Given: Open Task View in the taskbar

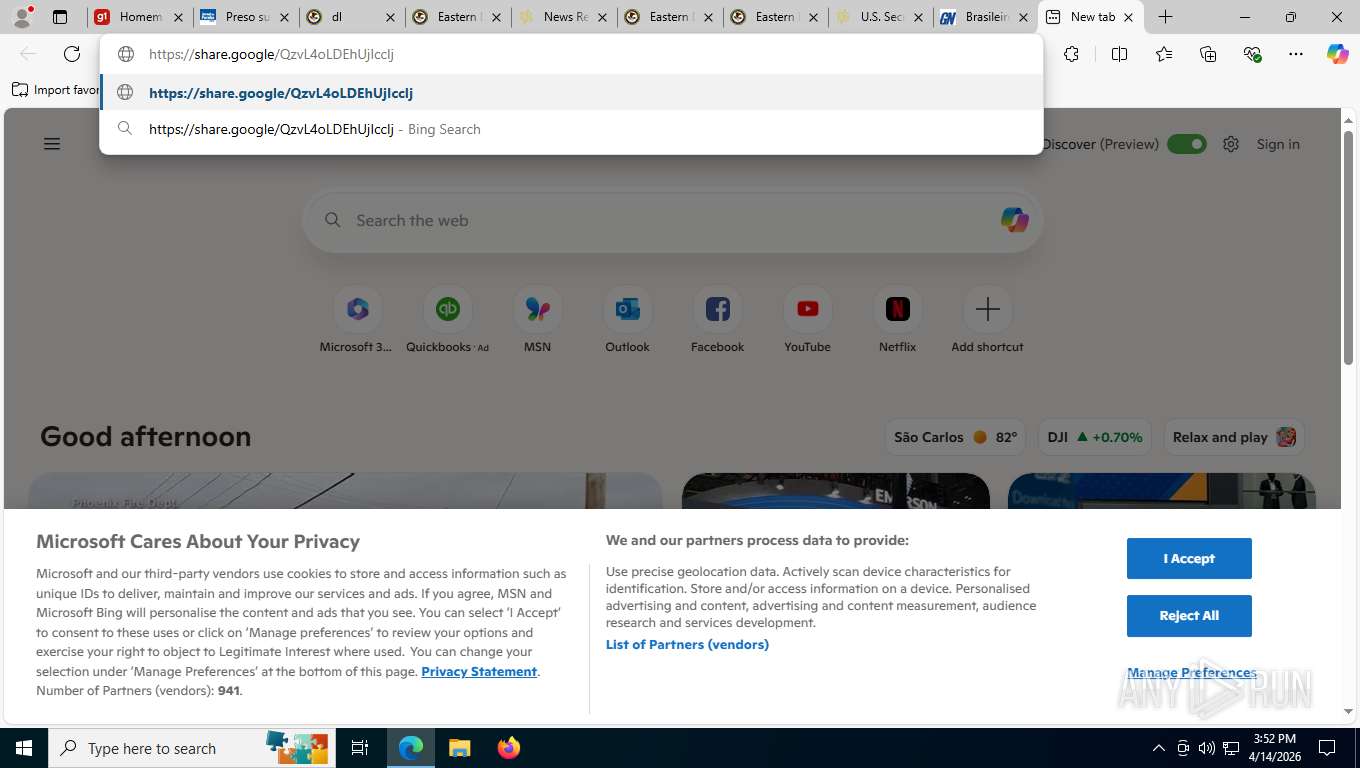Looking at the screenshot, I should click(x=360, y=748).
